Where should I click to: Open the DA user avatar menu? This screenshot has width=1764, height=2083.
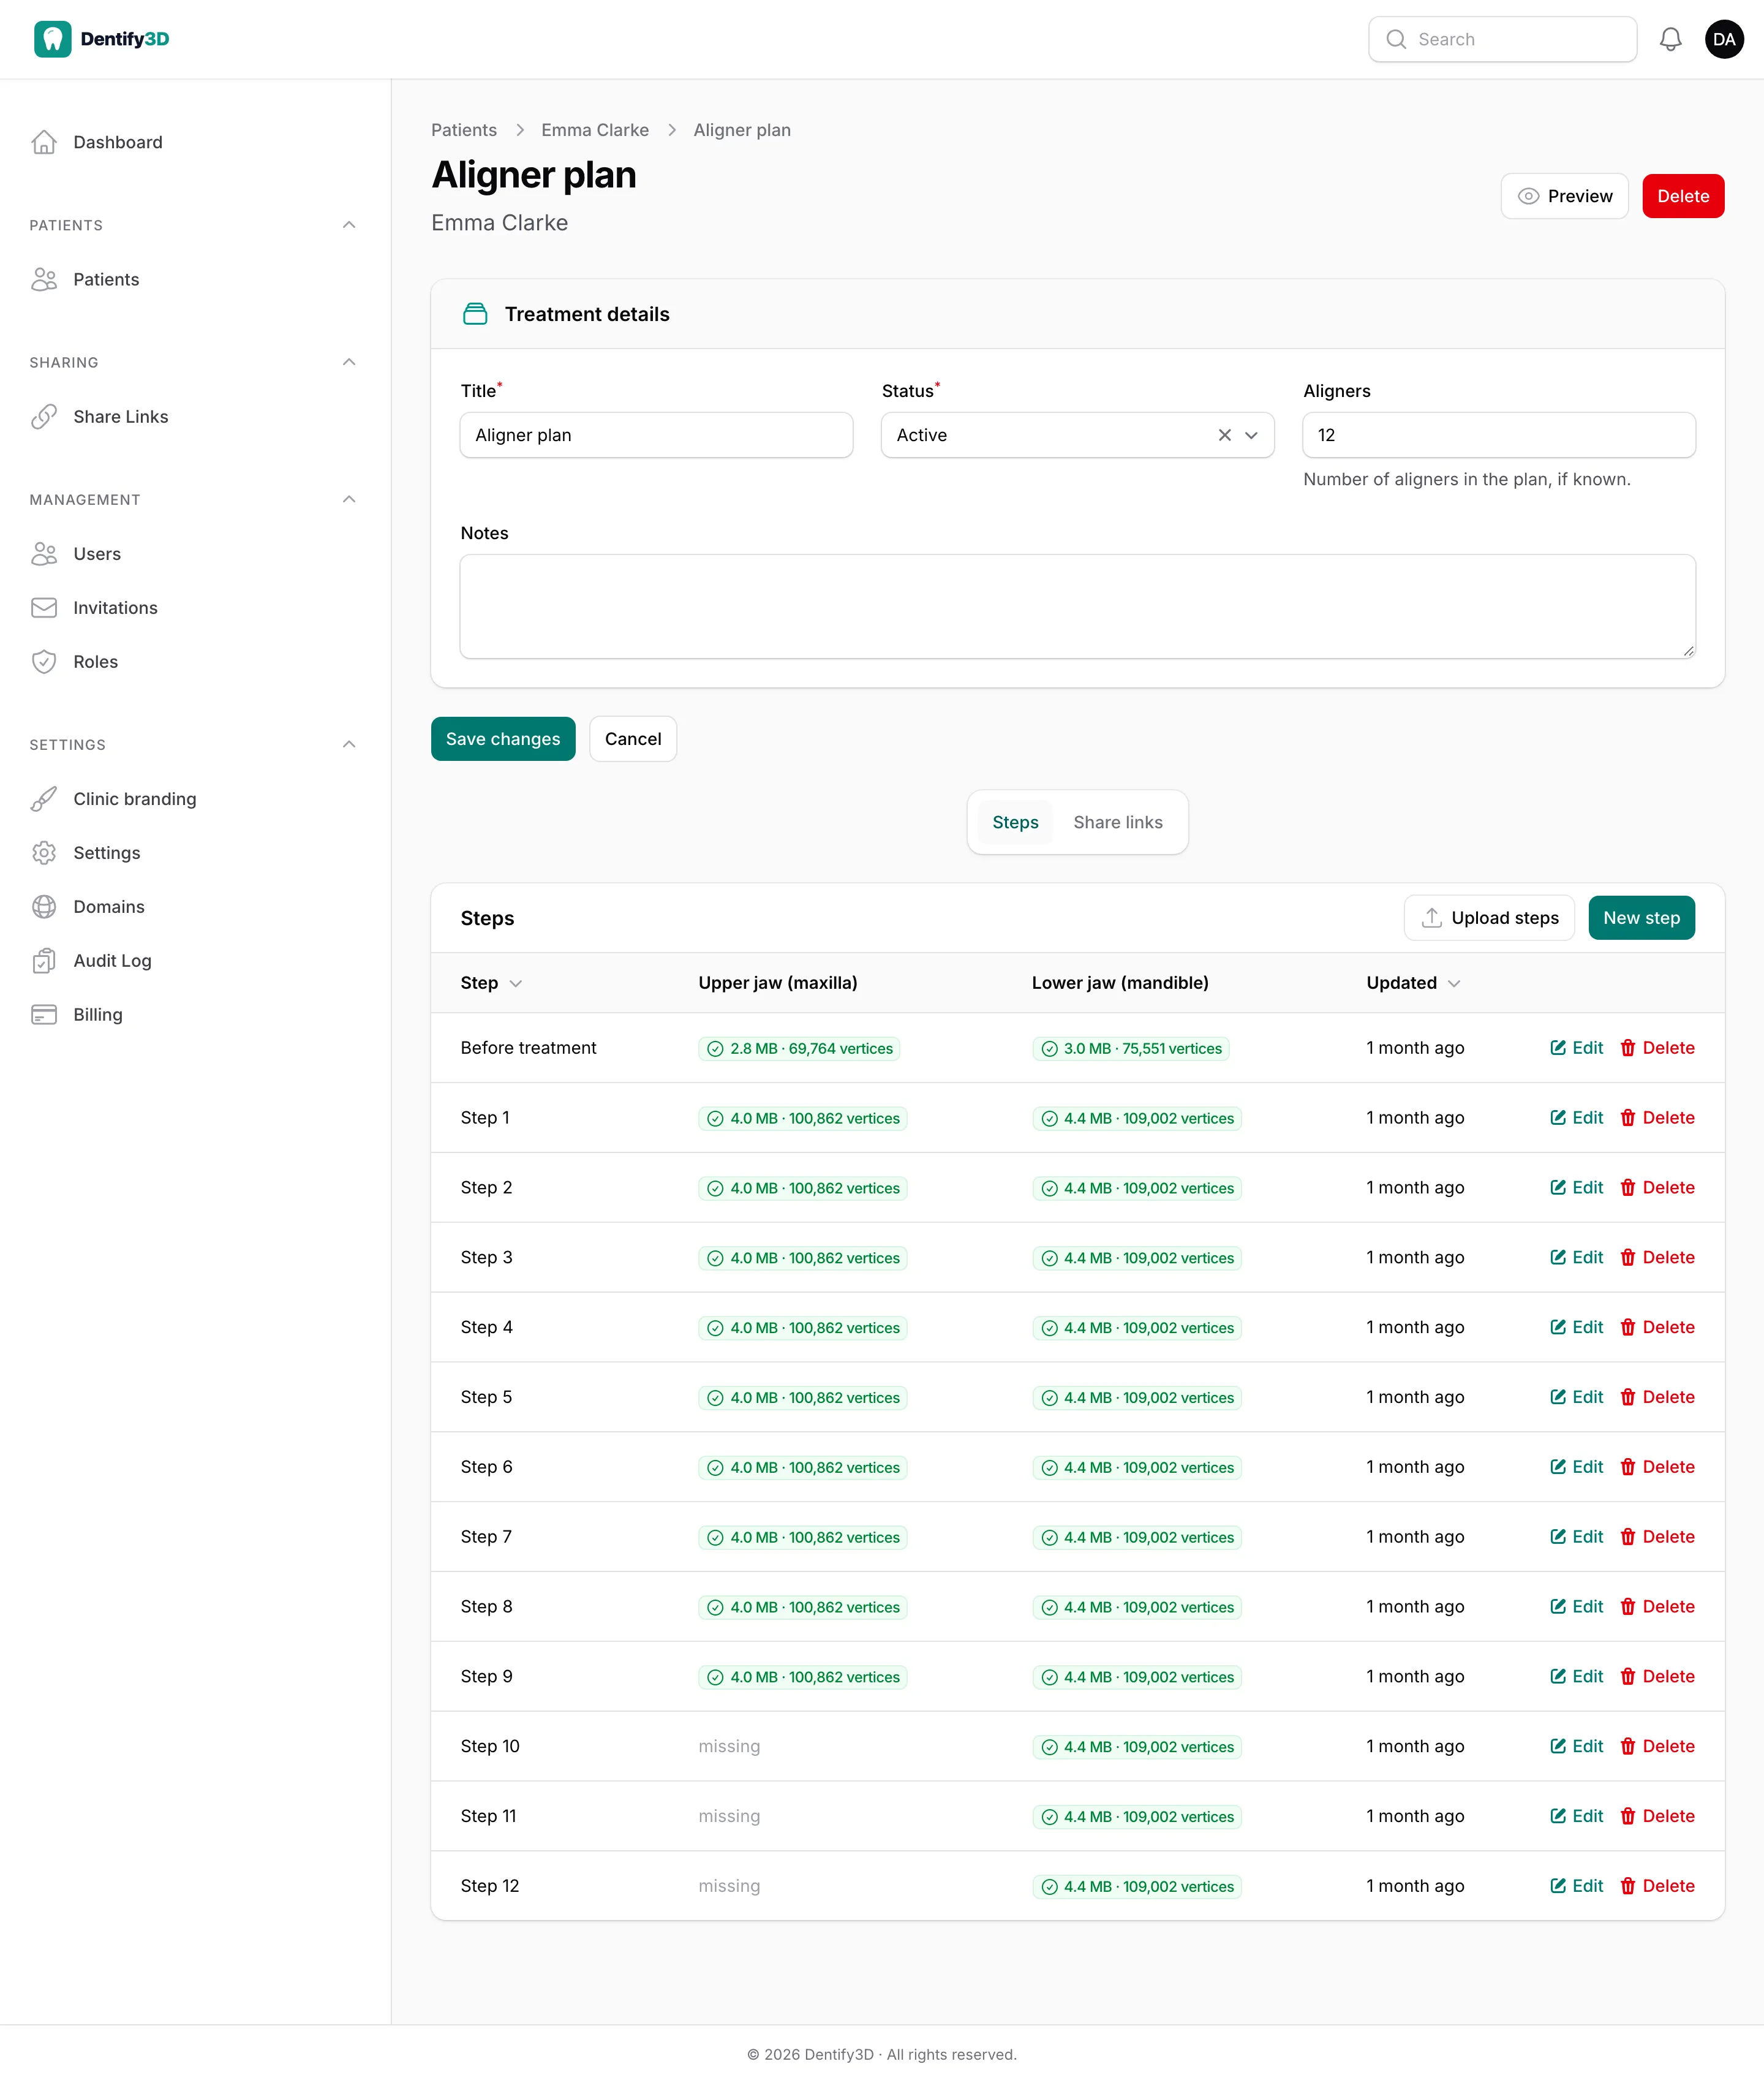tap(1724, 39)
